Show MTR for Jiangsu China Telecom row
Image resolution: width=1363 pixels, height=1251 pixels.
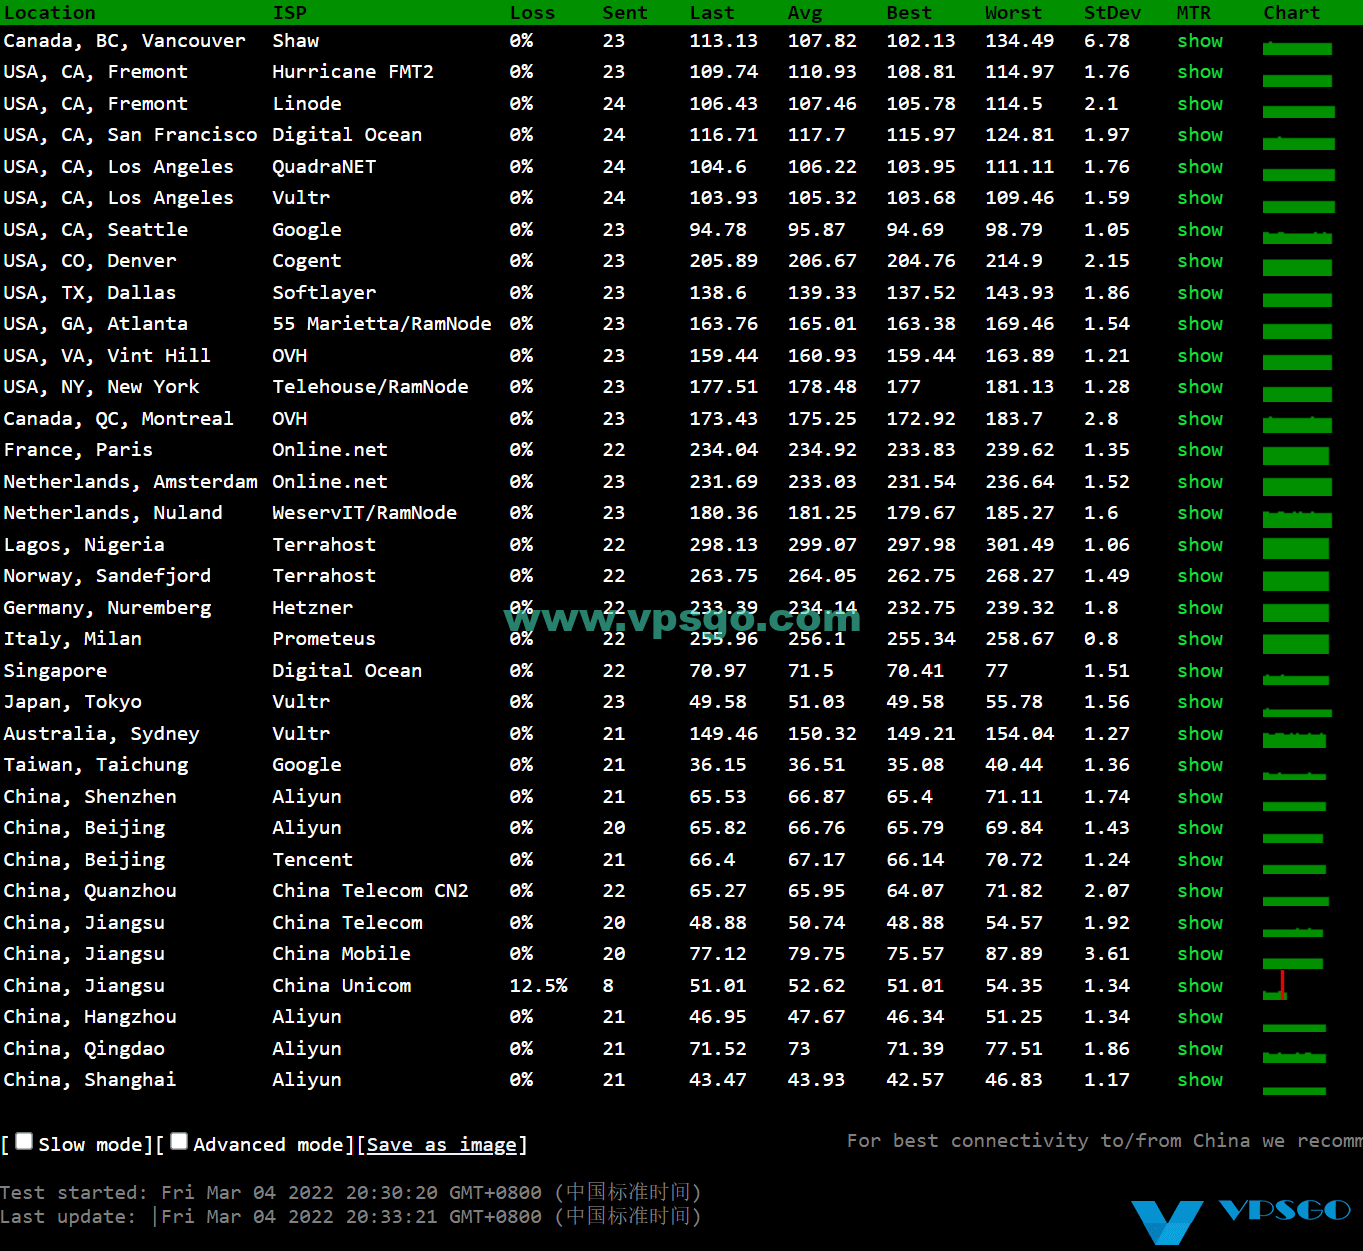coord(1200,923)
